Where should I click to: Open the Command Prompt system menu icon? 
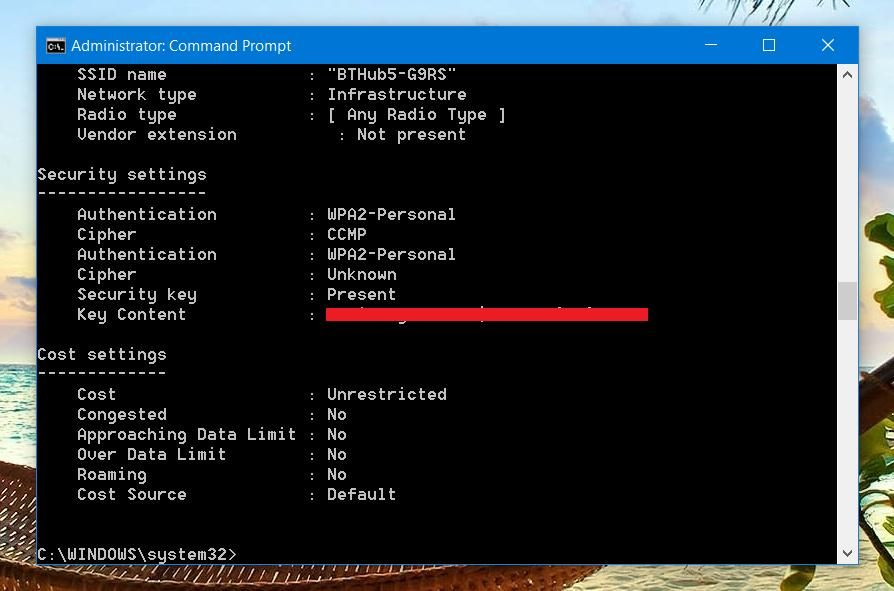(x=56, y=46)
